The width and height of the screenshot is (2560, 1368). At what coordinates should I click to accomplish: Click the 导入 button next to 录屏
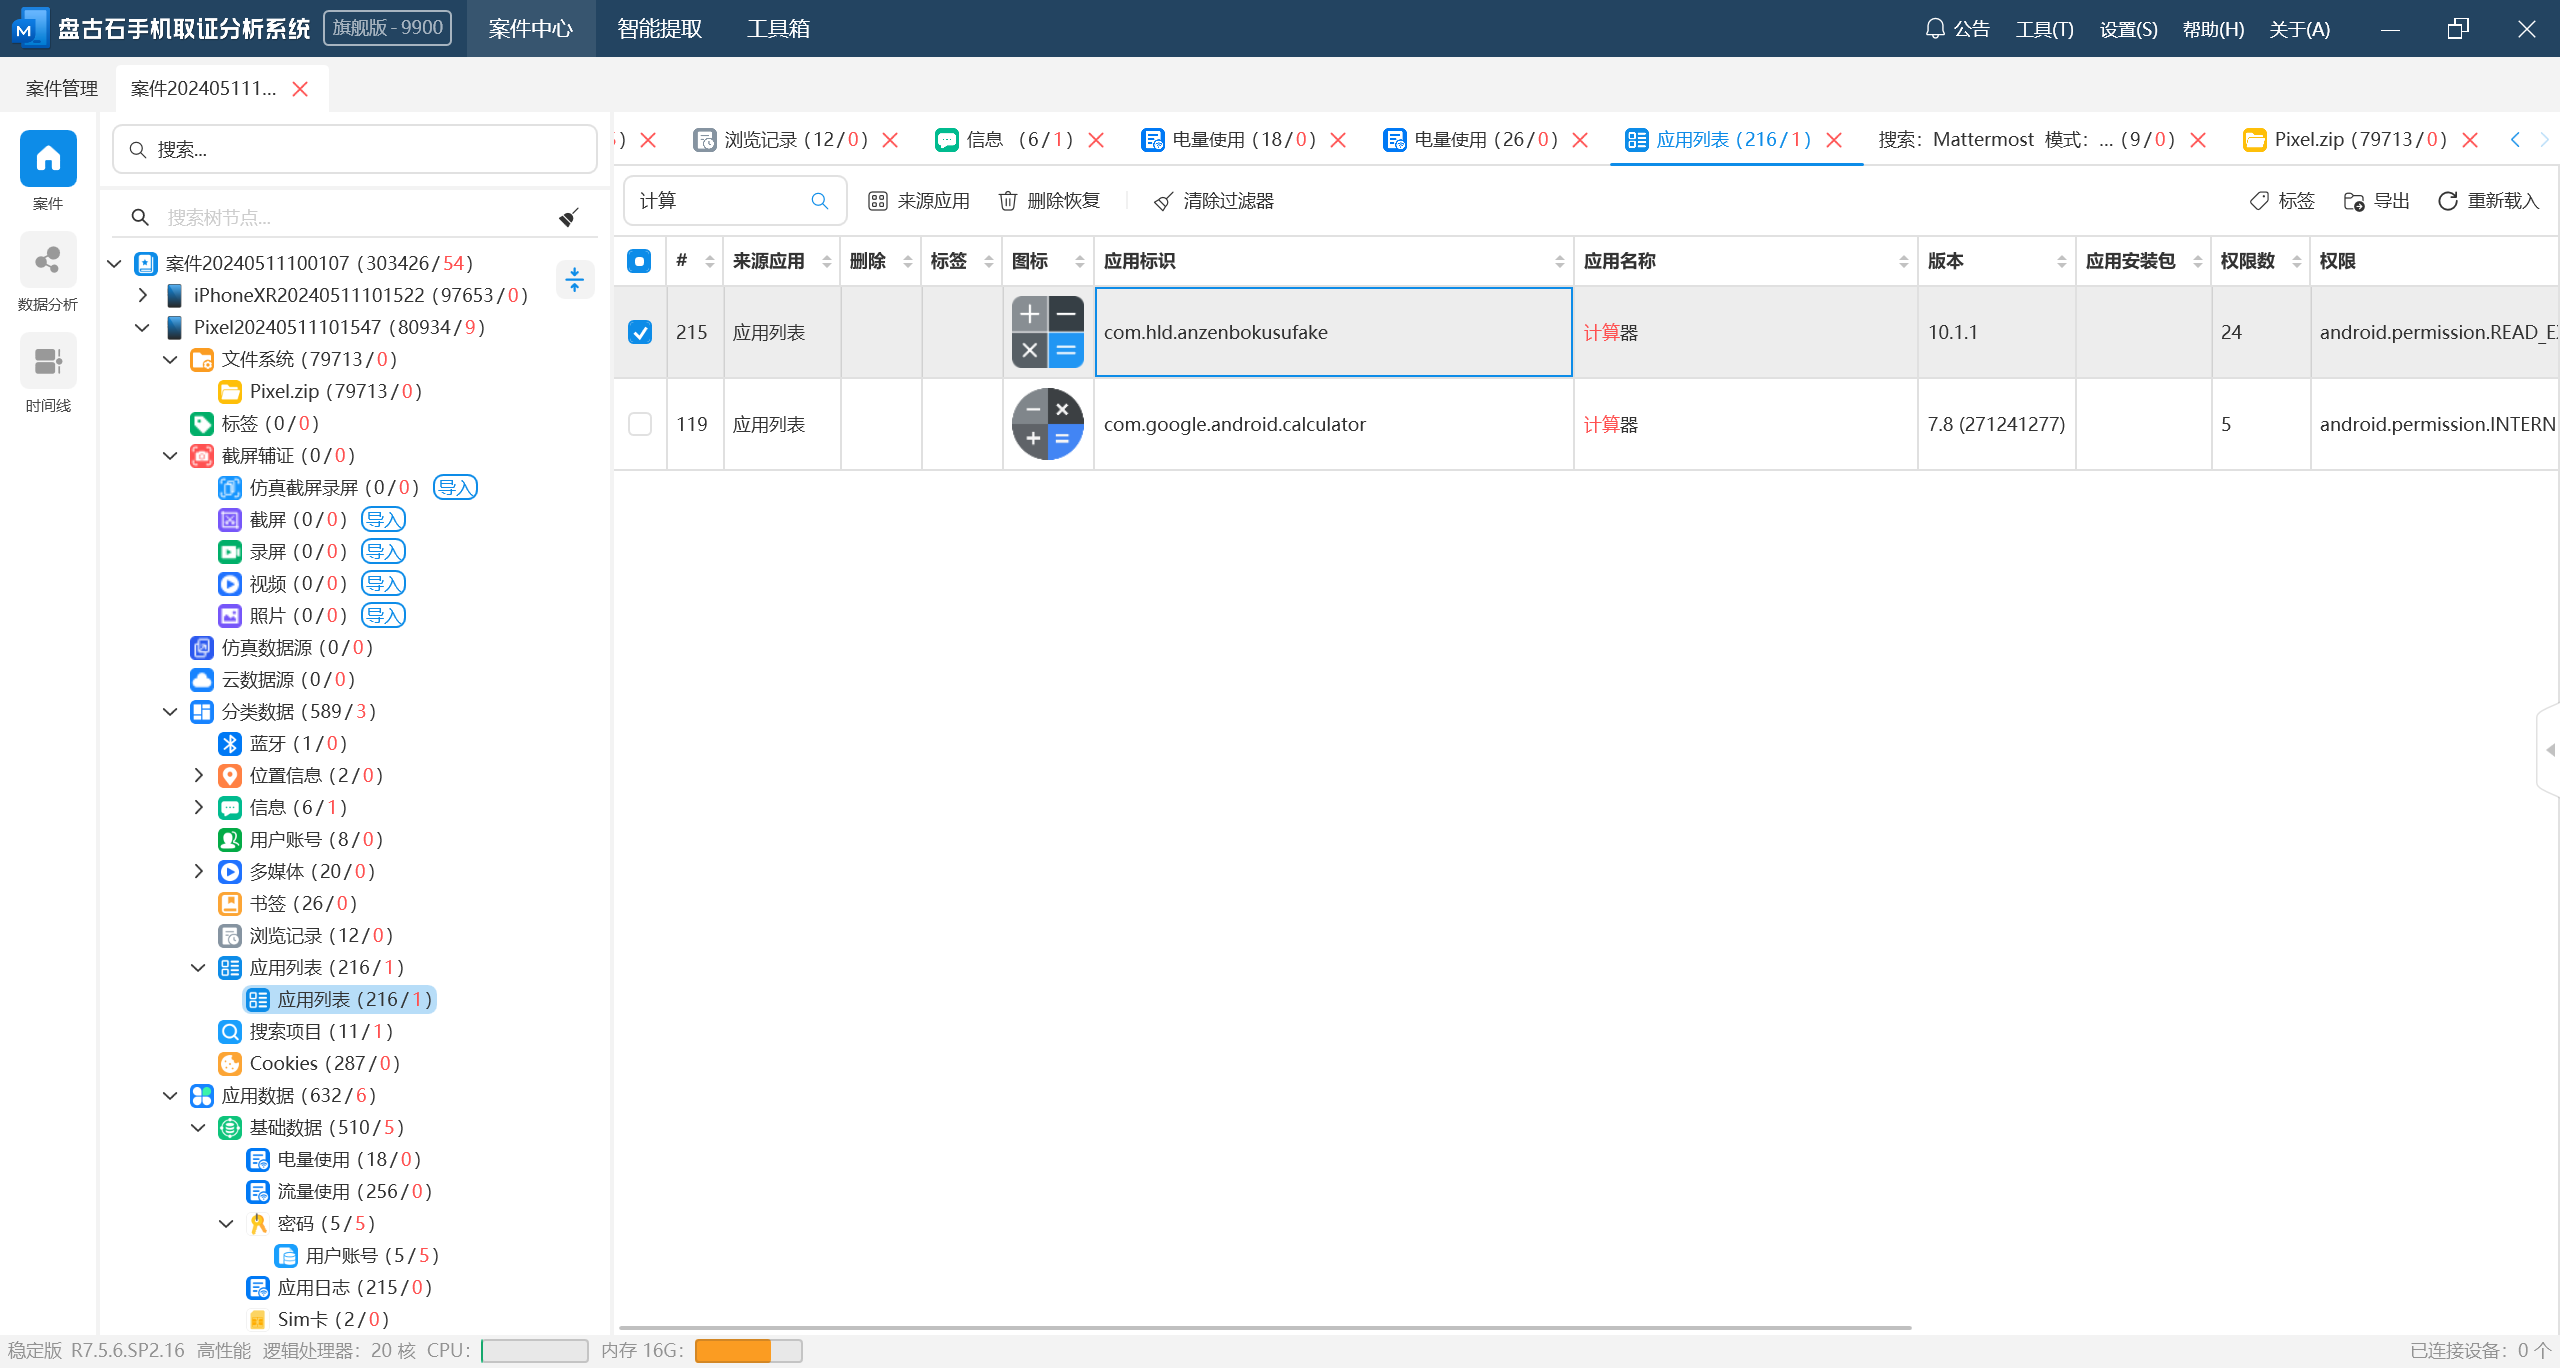point(383,552)
